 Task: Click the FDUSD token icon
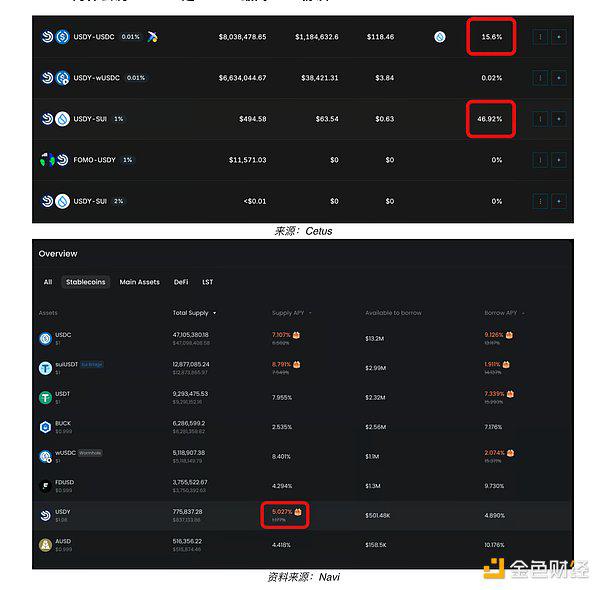(x=45, y=486)
